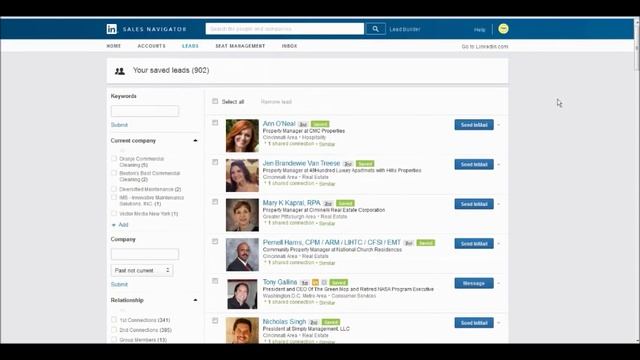Click Go to LinkedIn.com link
The image size is (640, 360).
pyautogui.click(x=485, y=47)
